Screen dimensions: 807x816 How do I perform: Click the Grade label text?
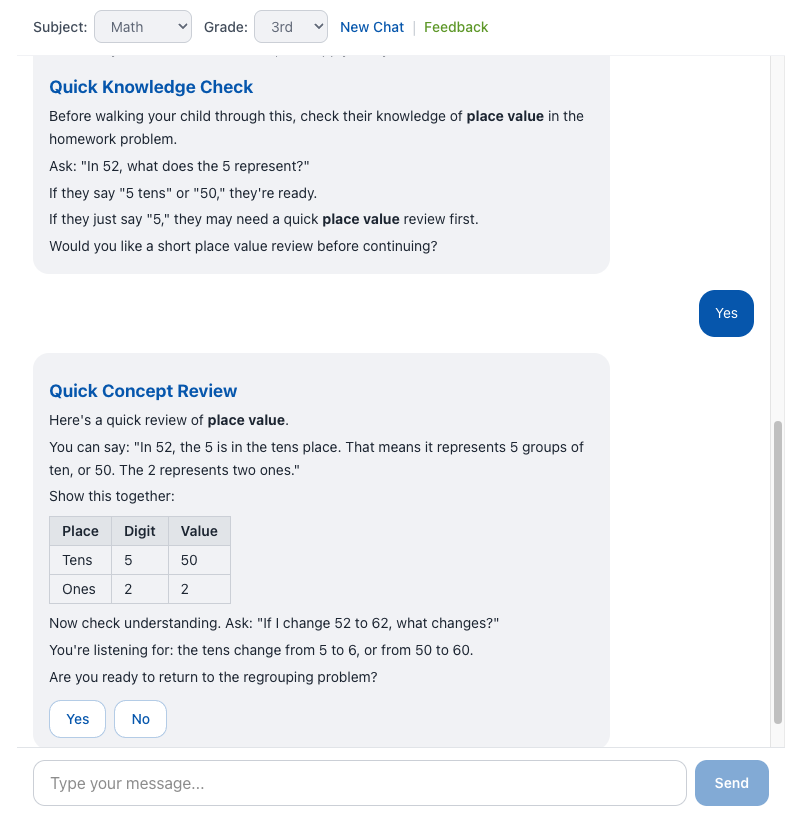point(225,27)
